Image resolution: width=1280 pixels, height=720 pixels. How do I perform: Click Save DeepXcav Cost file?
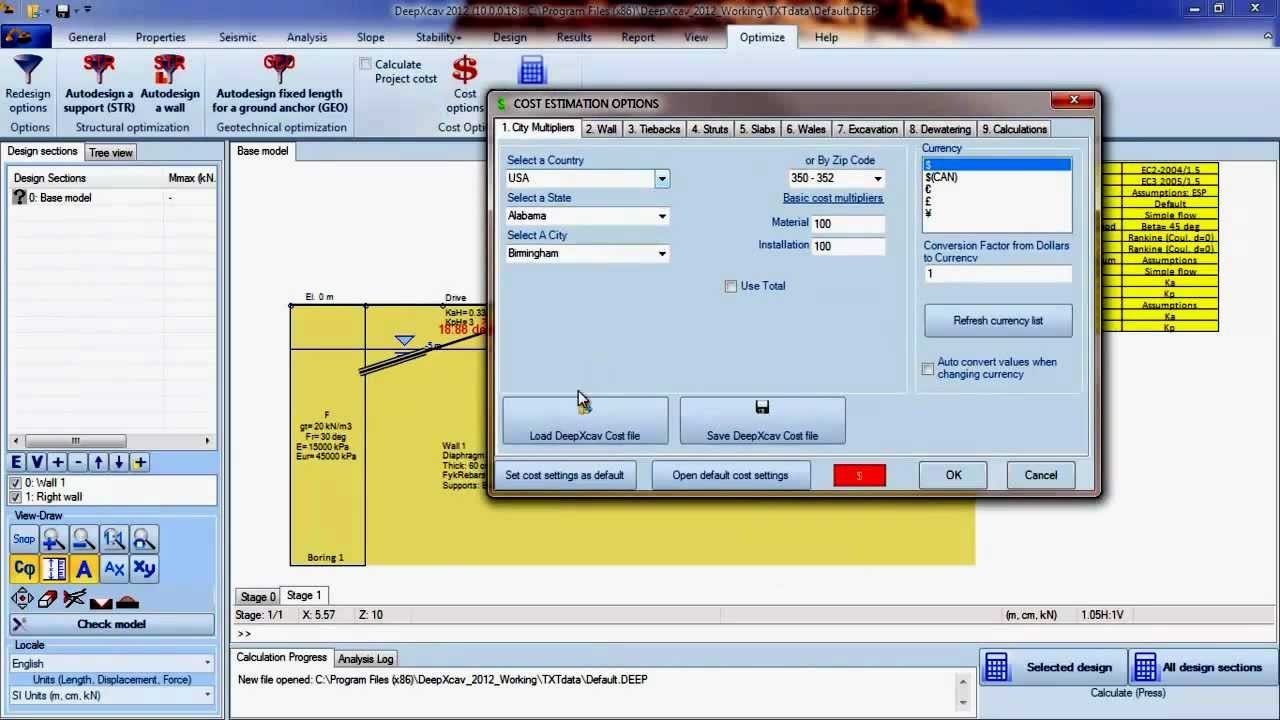(762, 420)
